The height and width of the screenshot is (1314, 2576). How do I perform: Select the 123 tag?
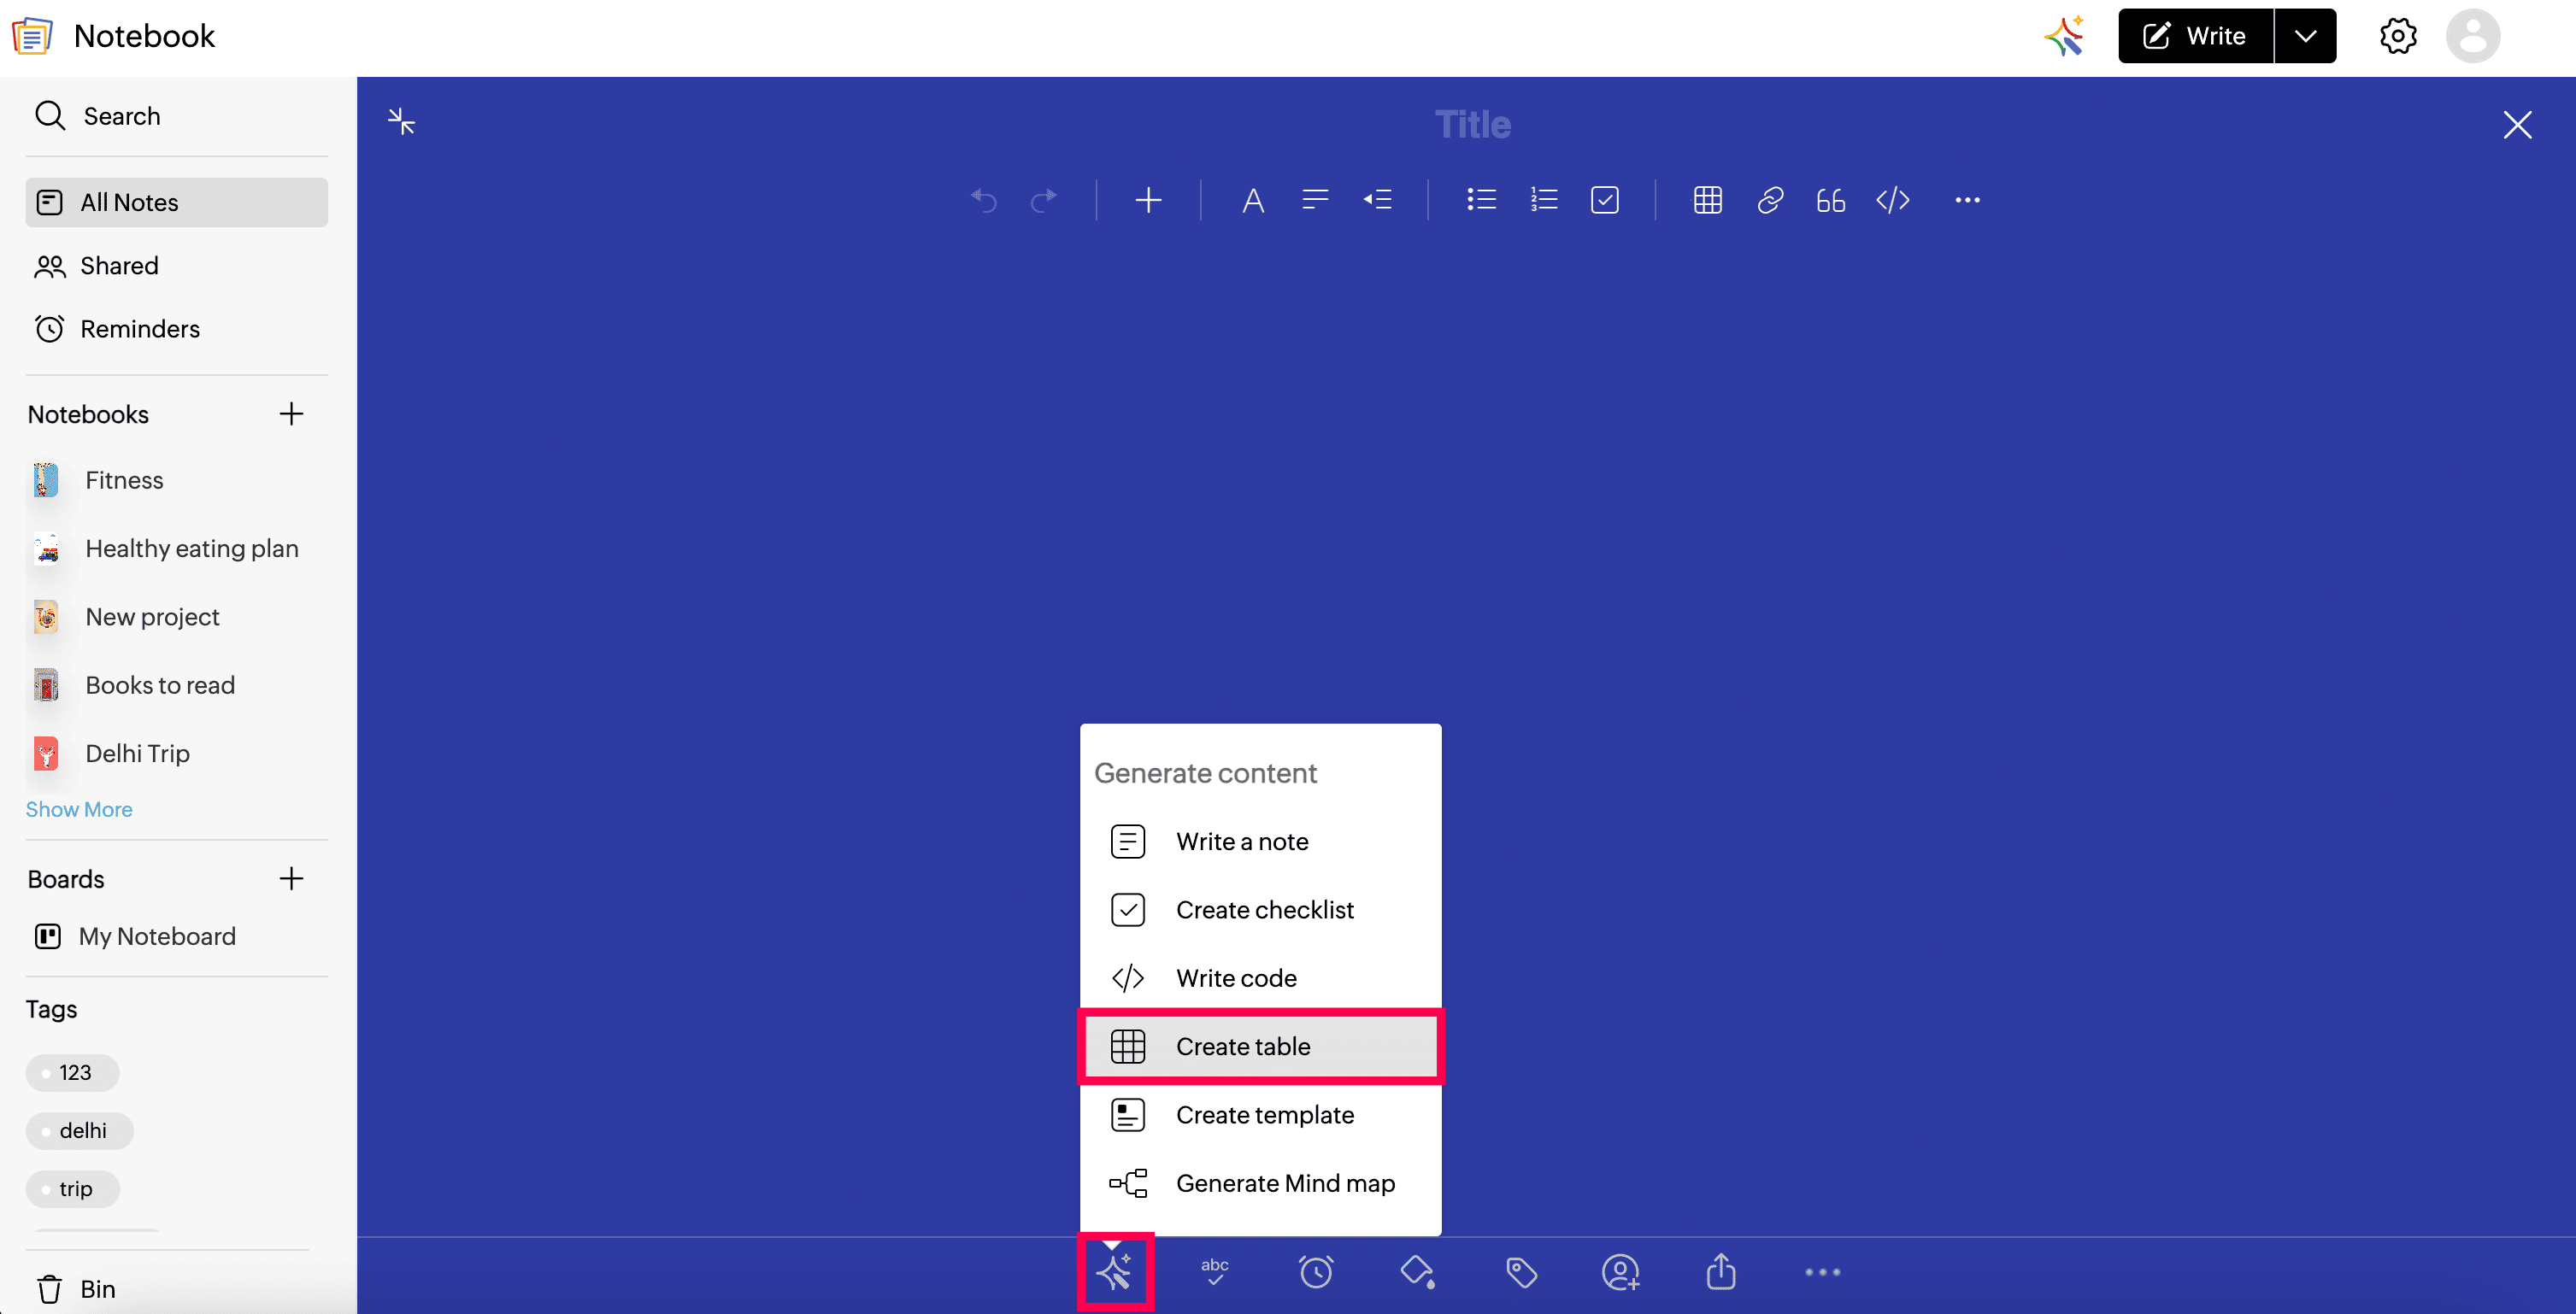point(72,1072)
